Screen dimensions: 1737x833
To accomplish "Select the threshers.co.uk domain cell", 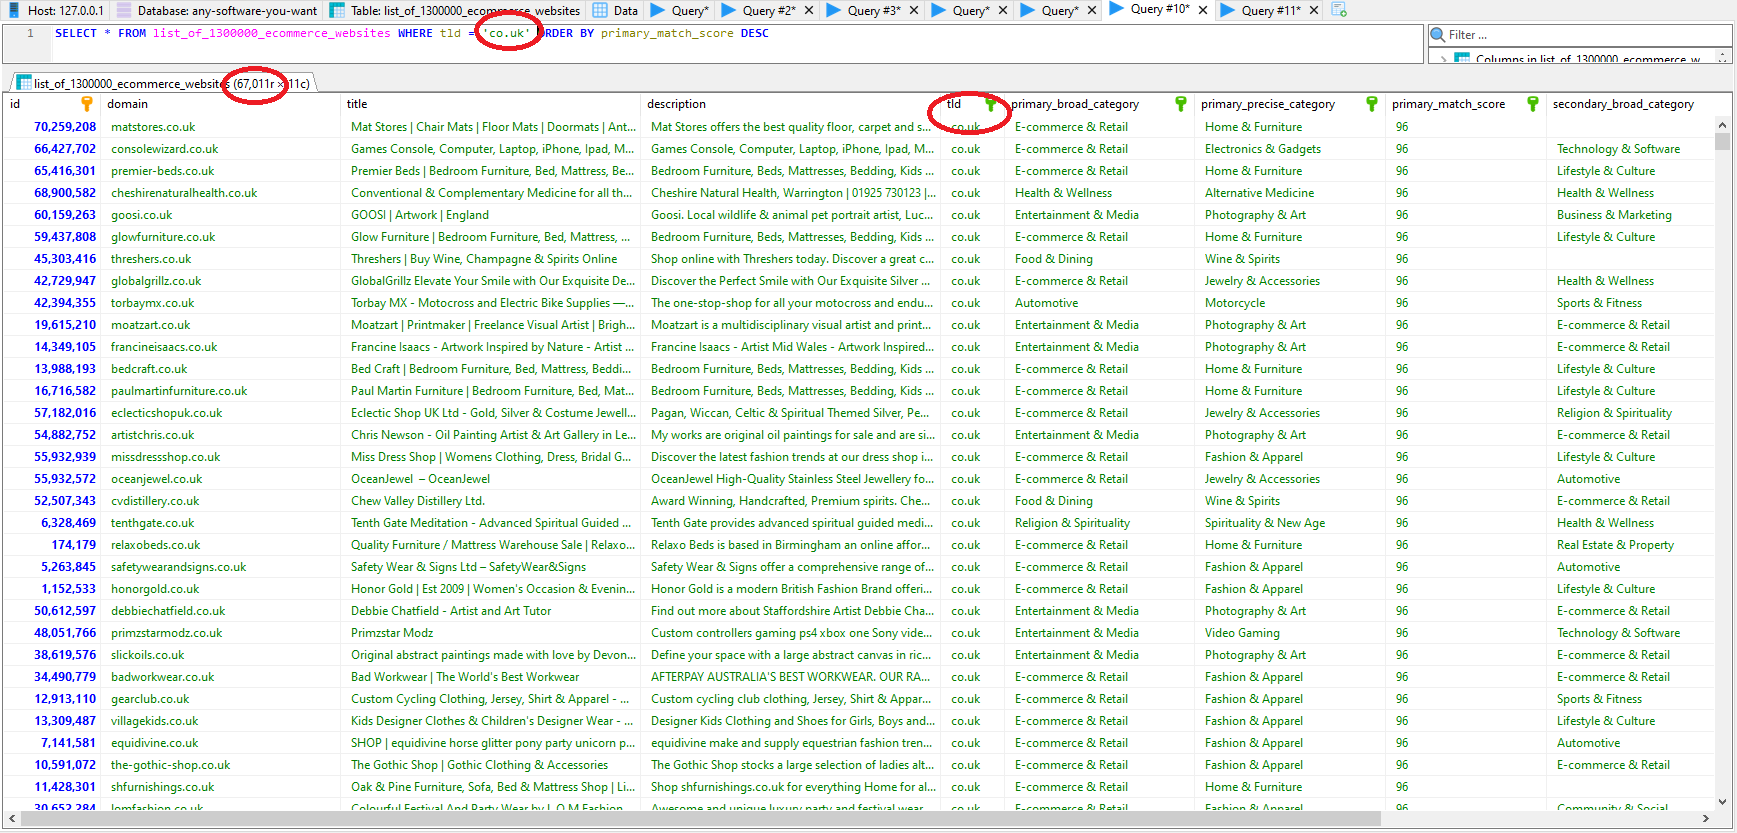I will (x=221, y=259).
